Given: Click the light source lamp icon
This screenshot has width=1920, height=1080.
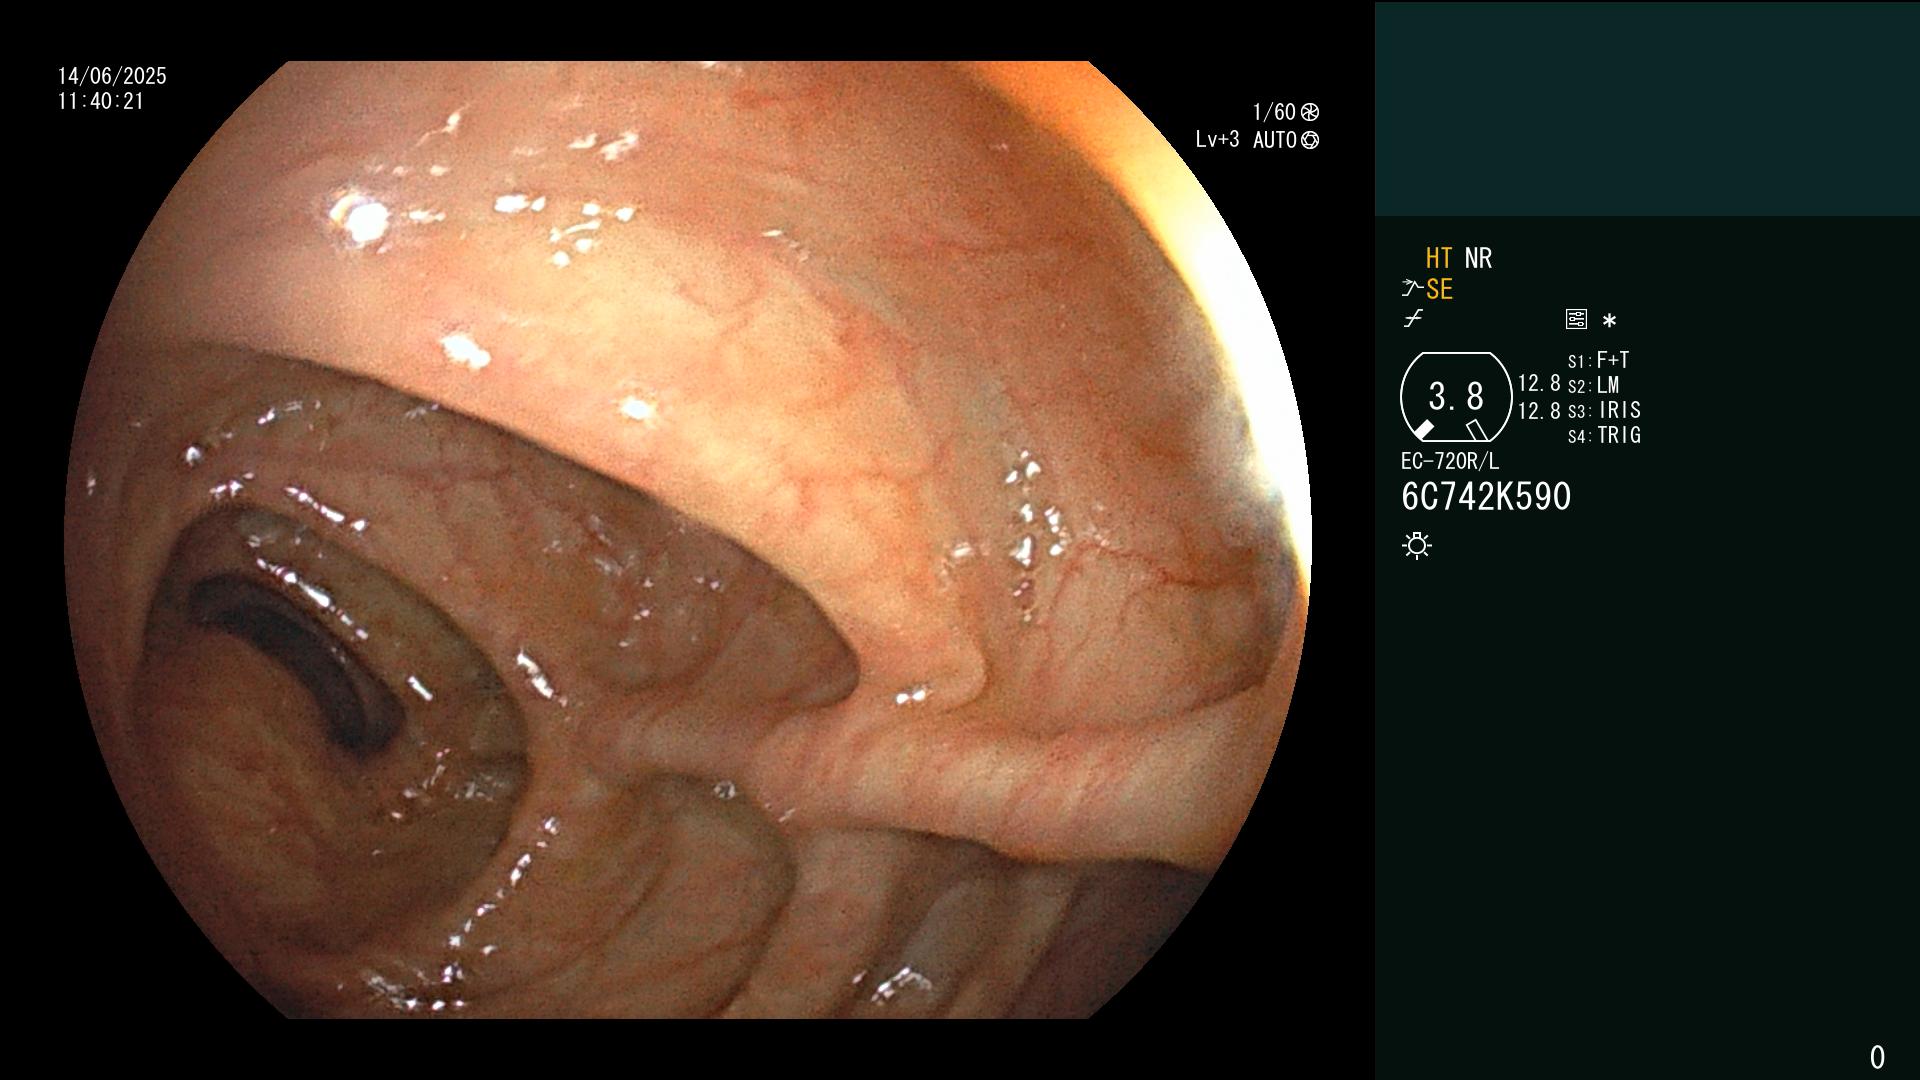Looking at the screenshot, I should (1417, 546).
